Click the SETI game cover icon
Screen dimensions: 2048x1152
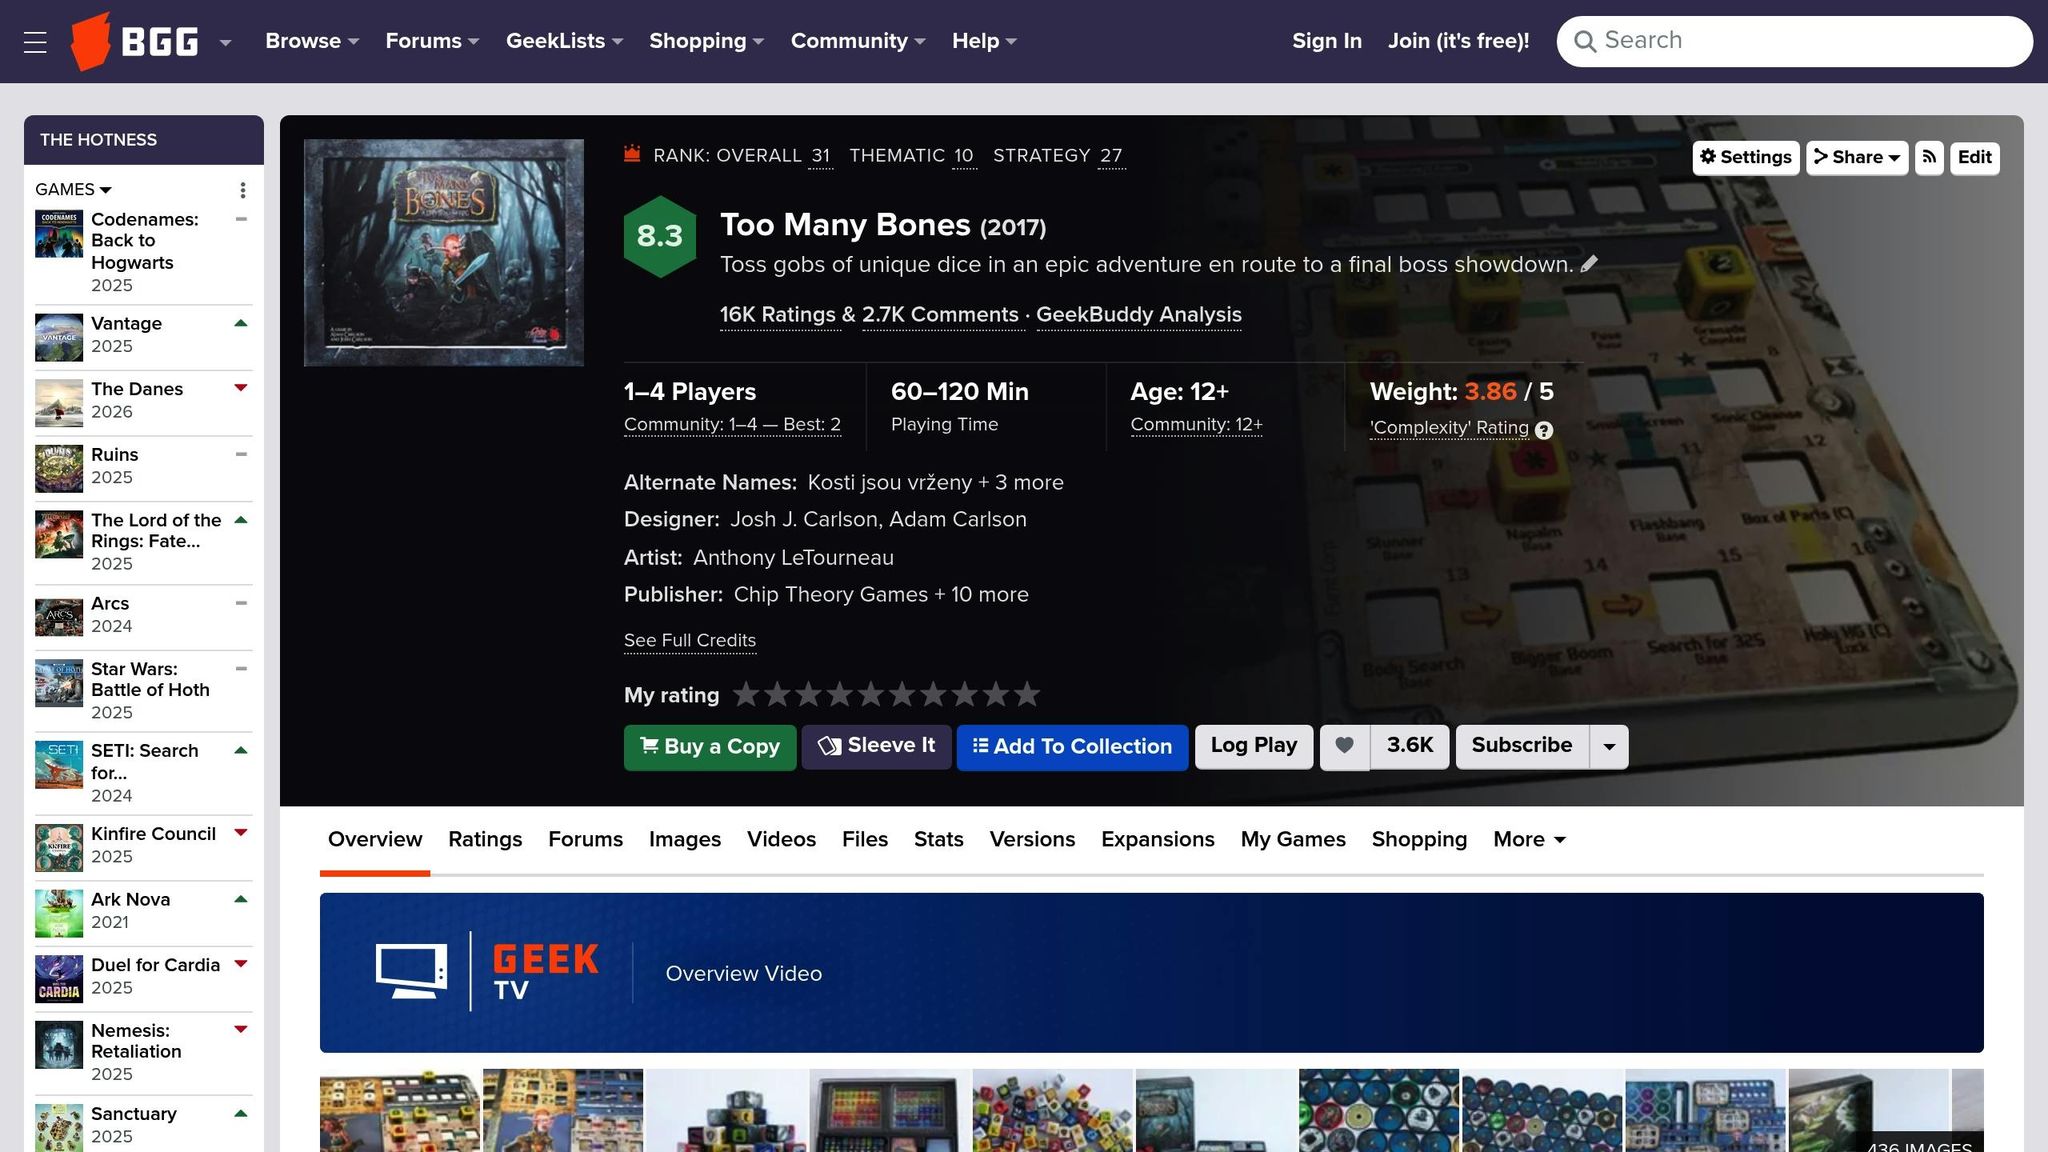pos(59,765)
